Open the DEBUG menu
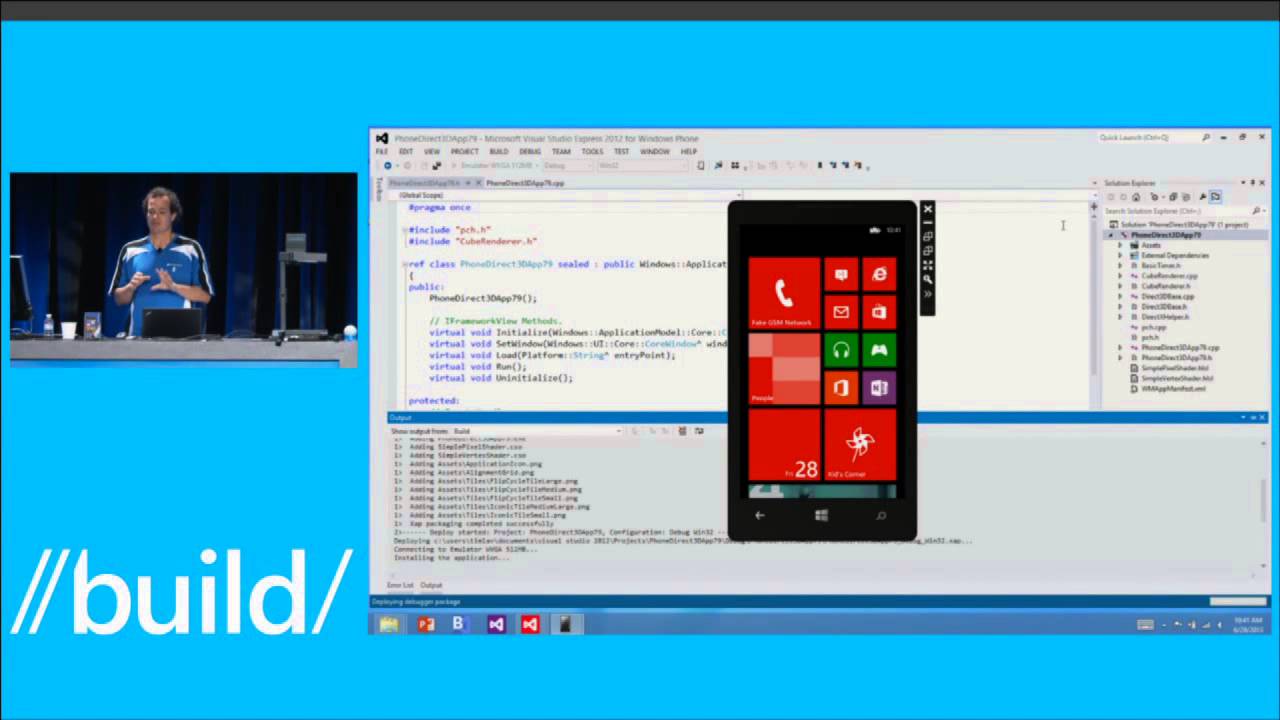The width and height of the screenshot is (1280, 720). (x=530, y=152)
